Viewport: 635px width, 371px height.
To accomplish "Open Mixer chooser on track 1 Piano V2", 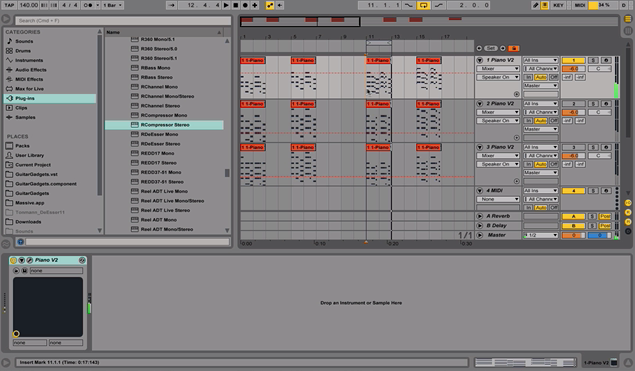I will pos(498,68).
